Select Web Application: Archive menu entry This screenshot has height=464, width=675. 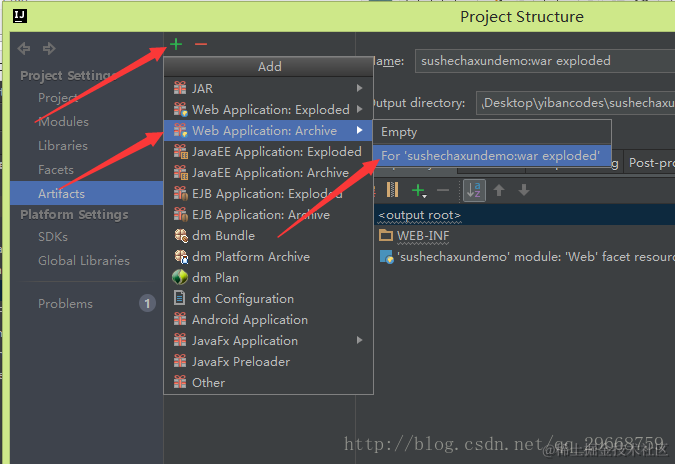(x=268, y=130)
